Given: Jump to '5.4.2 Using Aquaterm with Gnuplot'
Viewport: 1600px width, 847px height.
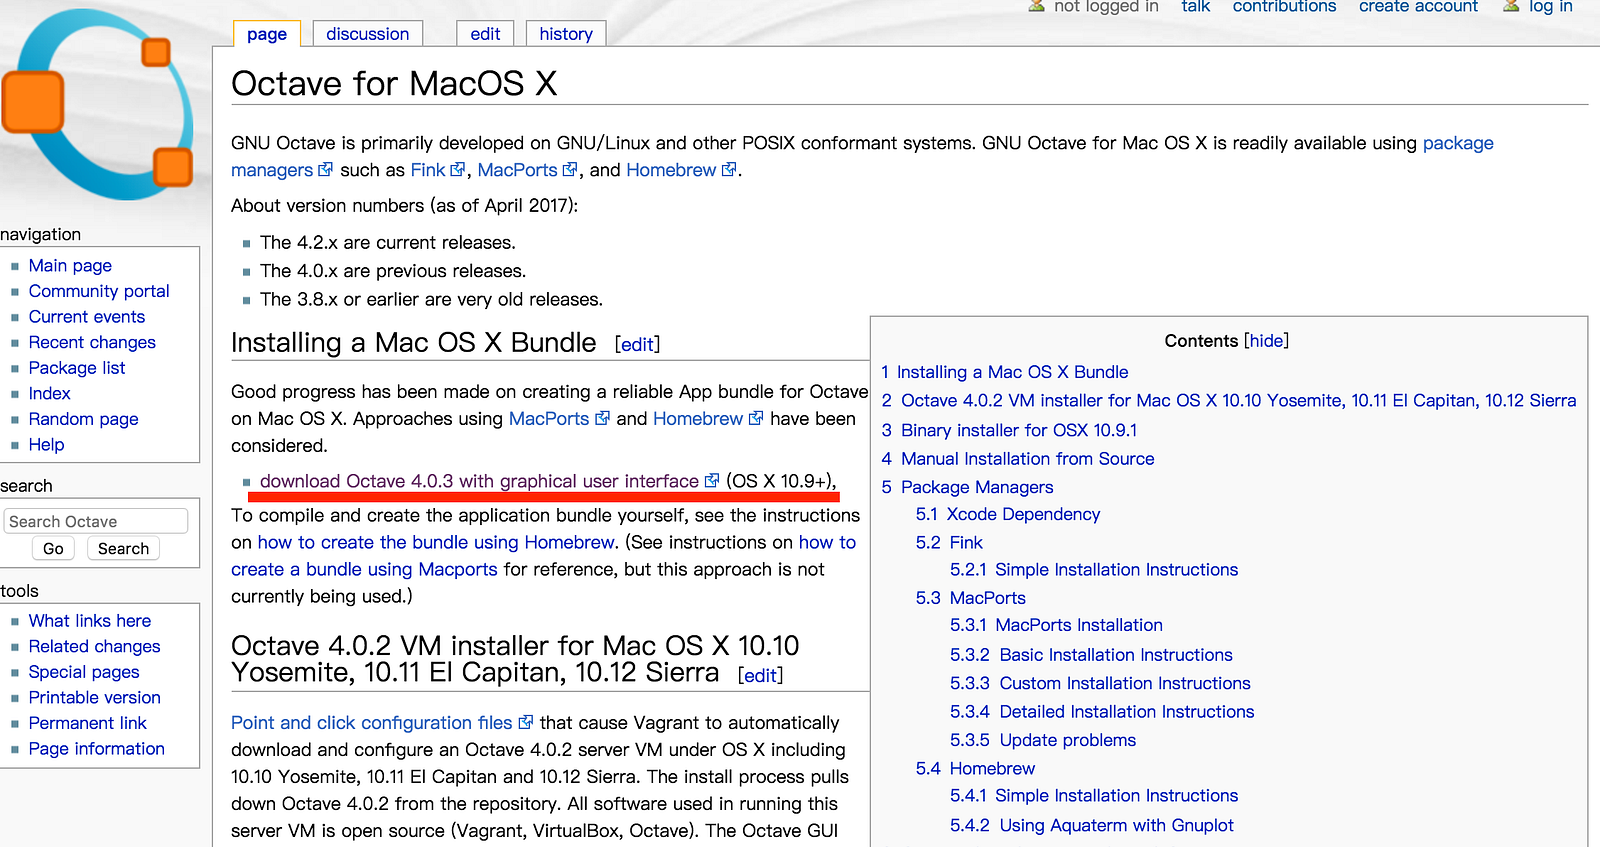Looking at the screenshot, I should click(1092, 825).
